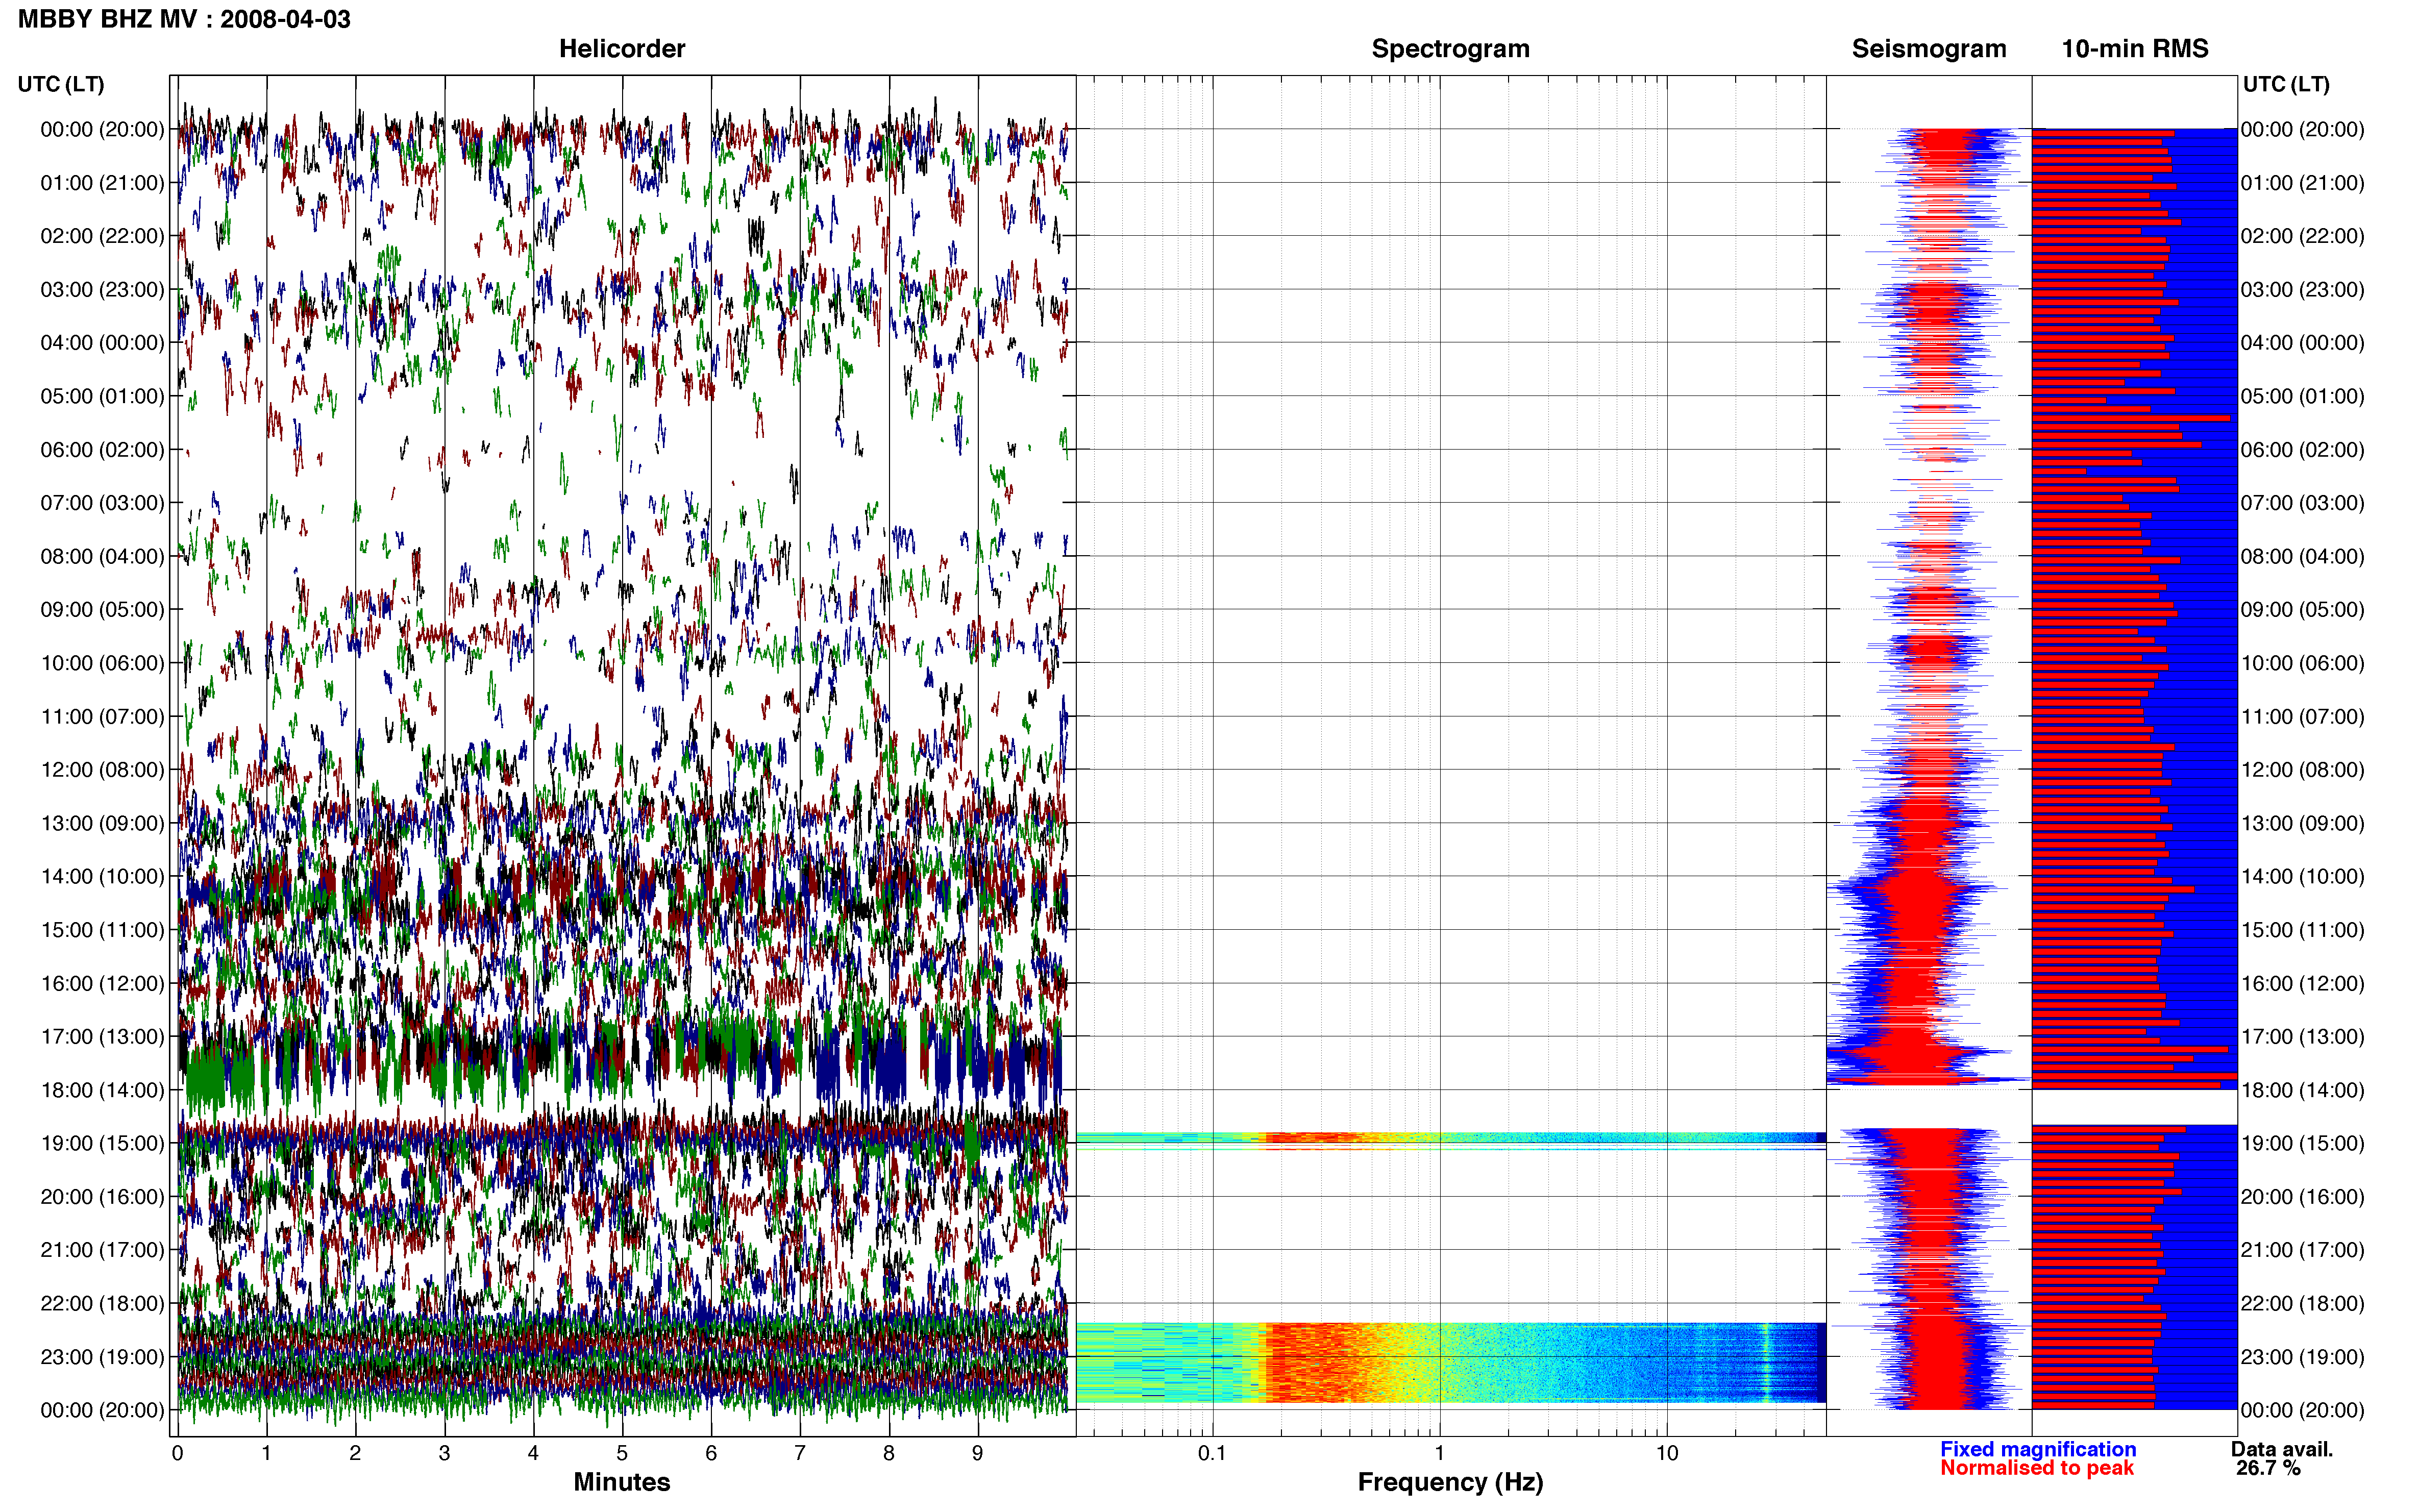Click right time label 20:00 (16:00)
2419x1512 pixels.
(x=2302, y=1197)
